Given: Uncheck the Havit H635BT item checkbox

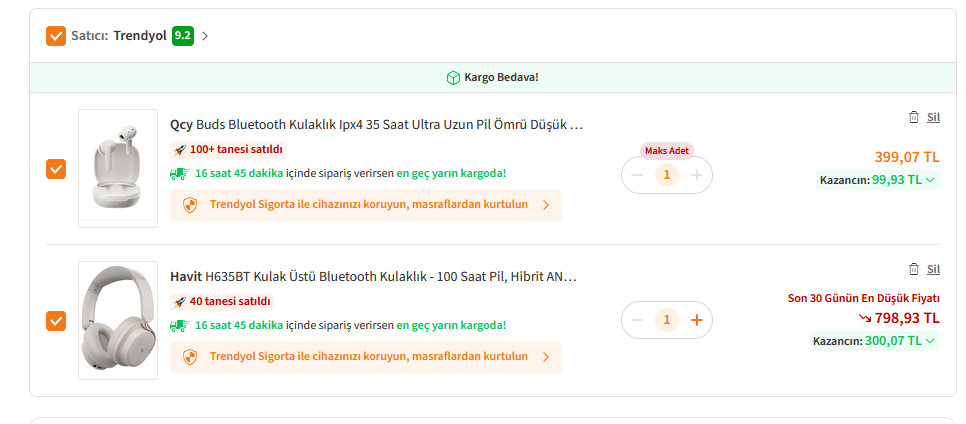Looking at the screenshot, I should (x=56, y=320).
